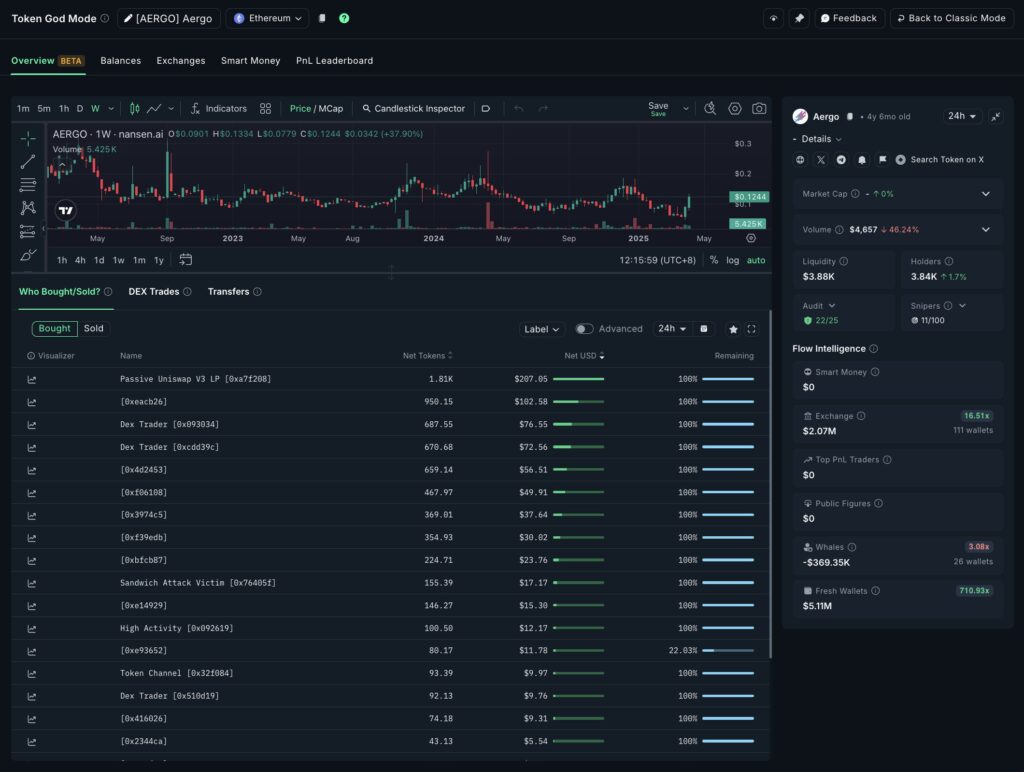Click the Dex Trader [0x093034] row name
The width and height of the screenshot is (1024, 772).
point(169,425)
